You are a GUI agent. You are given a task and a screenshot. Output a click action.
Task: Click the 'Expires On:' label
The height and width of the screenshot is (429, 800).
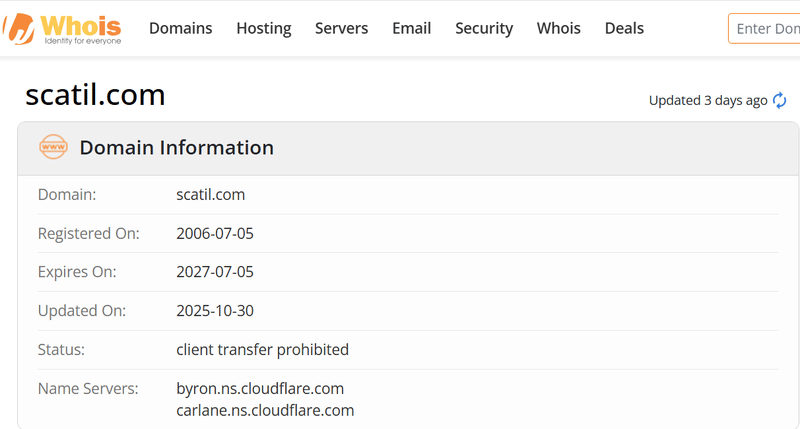(77, 272)
